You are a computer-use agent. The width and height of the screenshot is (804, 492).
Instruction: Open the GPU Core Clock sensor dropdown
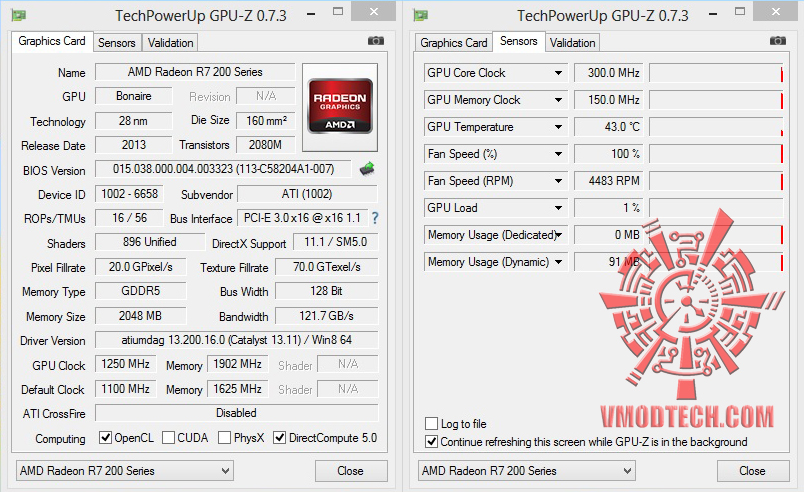click(558, 73)
